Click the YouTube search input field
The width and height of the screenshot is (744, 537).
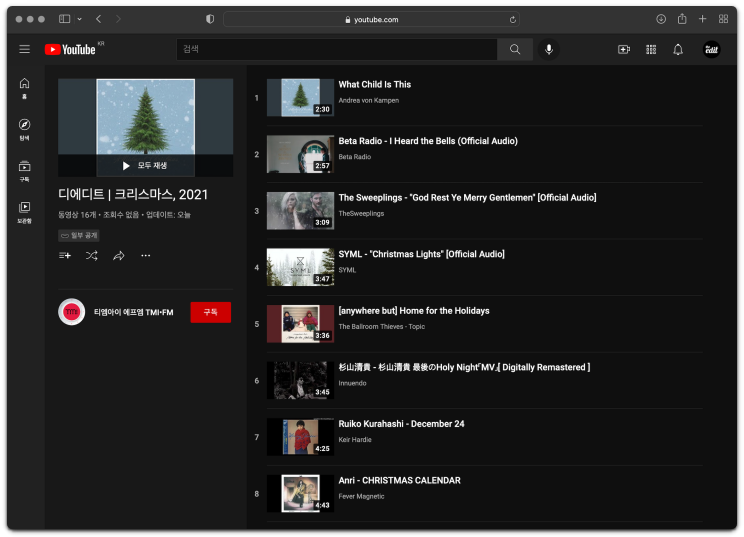click(x=337, y=49)
